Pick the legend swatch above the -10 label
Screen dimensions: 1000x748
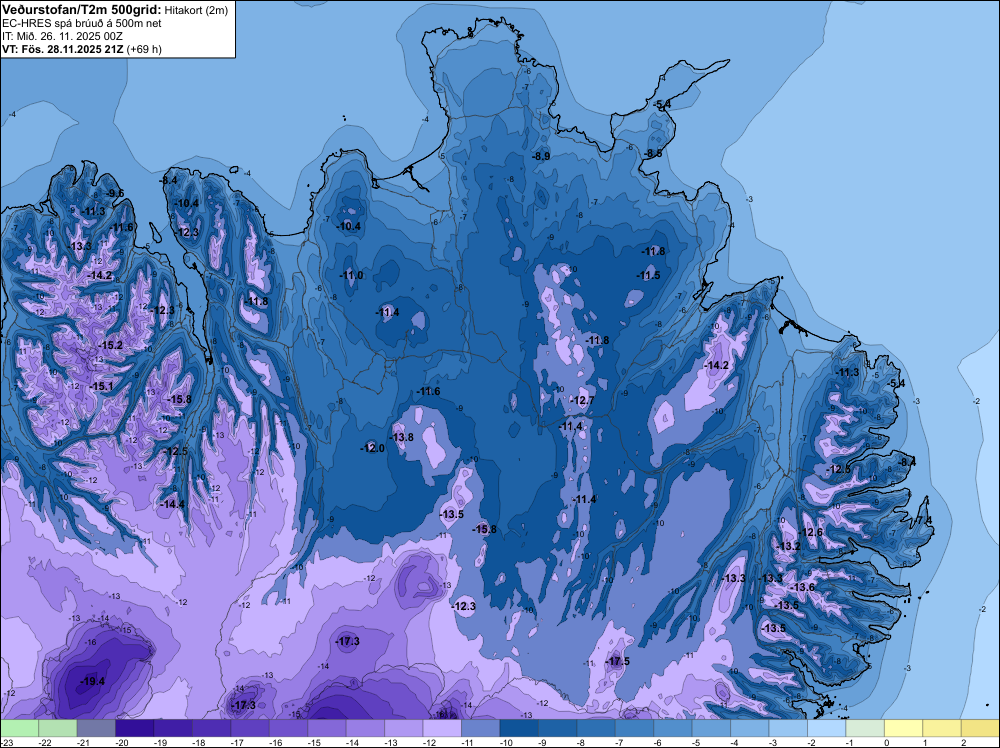click(519, 728)
